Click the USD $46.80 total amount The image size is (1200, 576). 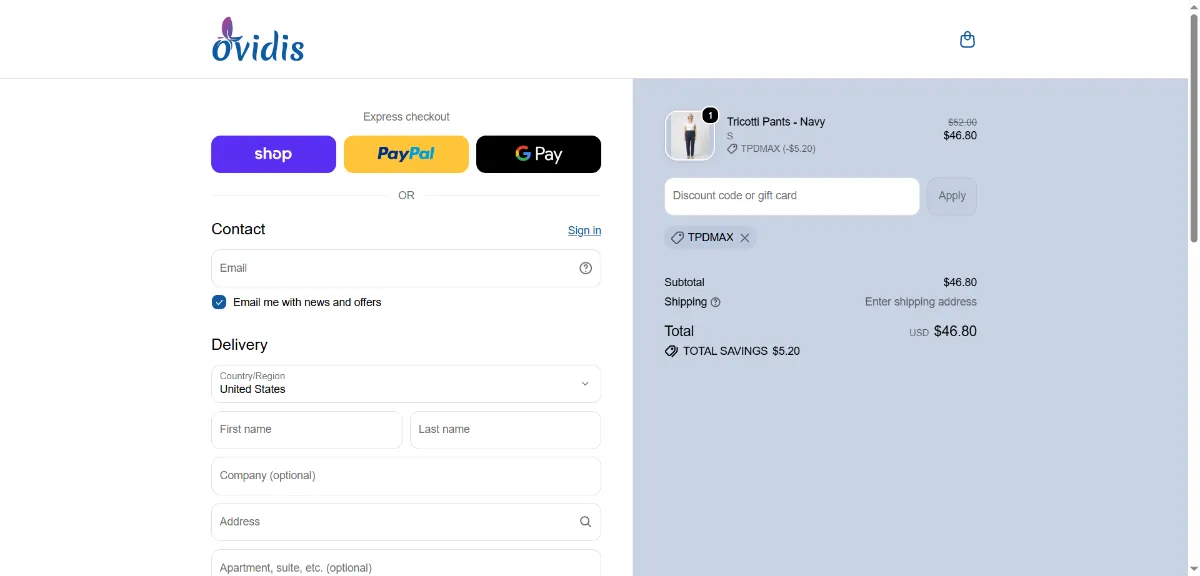943,331
